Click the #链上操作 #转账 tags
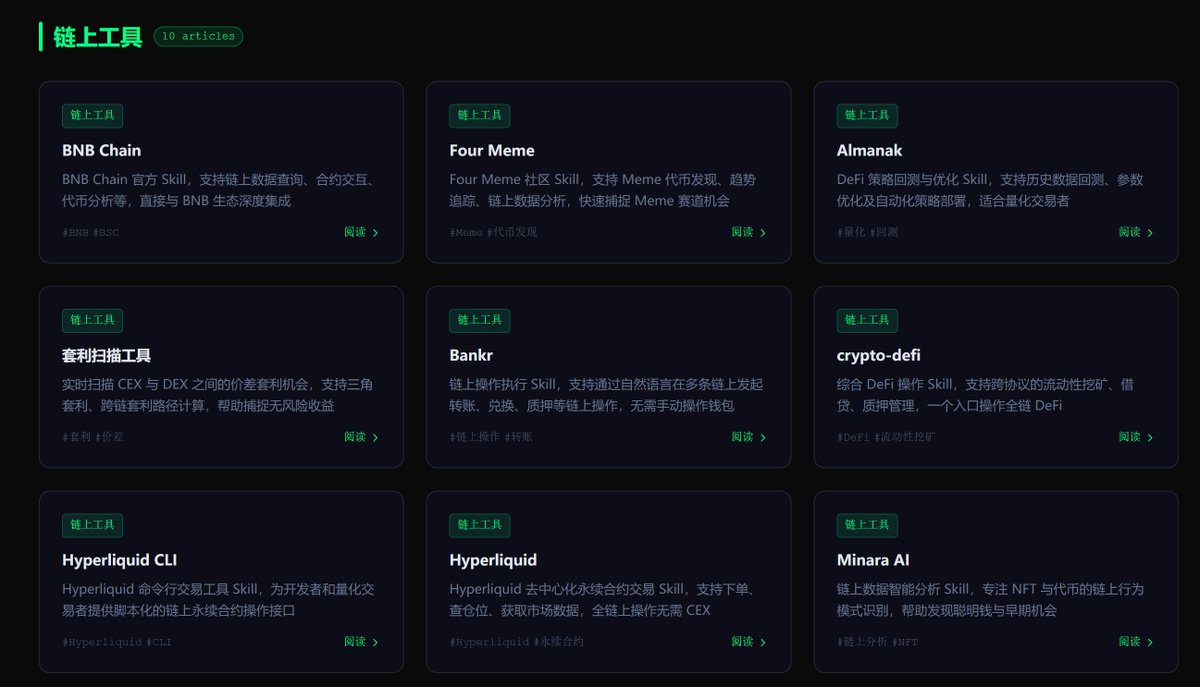1200x687 pixels. pos(491,437)
